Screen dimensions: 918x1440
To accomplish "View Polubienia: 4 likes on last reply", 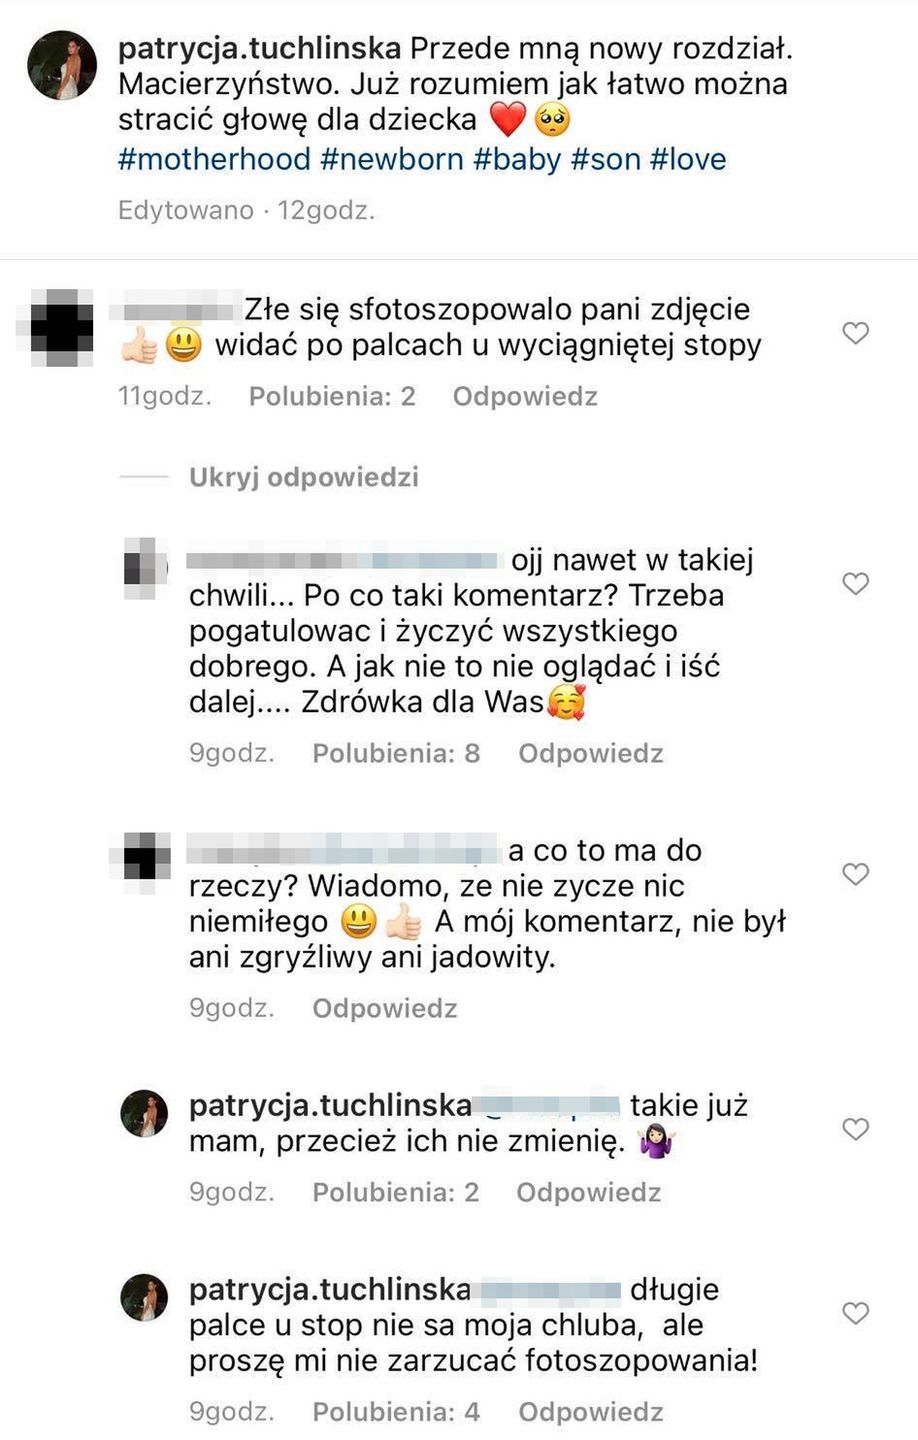I will 396,1412.
